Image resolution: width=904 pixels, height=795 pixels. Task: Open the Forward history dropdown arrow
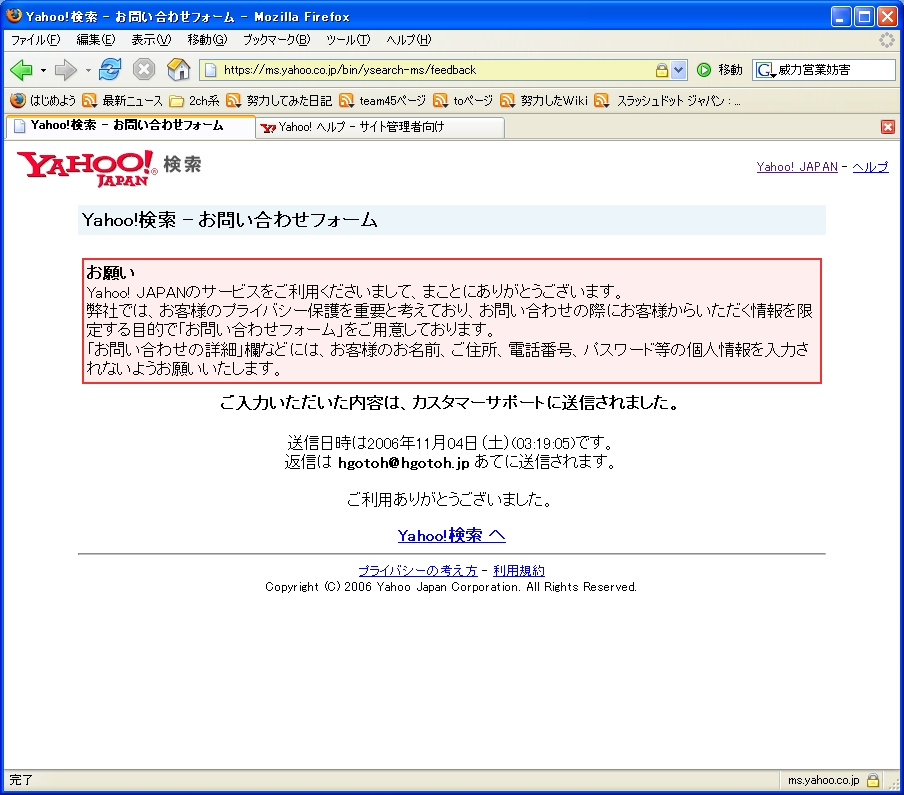[x=88, y=70]
